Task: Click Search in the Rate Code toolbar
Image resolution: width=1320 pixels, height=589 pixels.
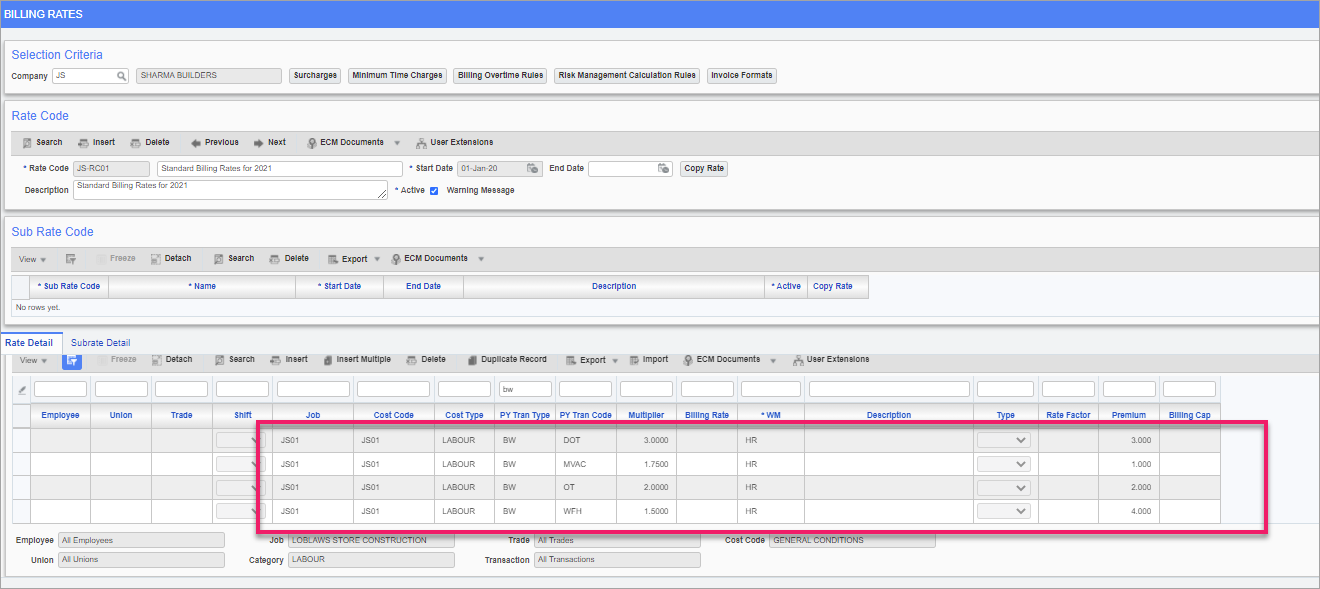Action: pyautogui.click(x=42, y=142)
